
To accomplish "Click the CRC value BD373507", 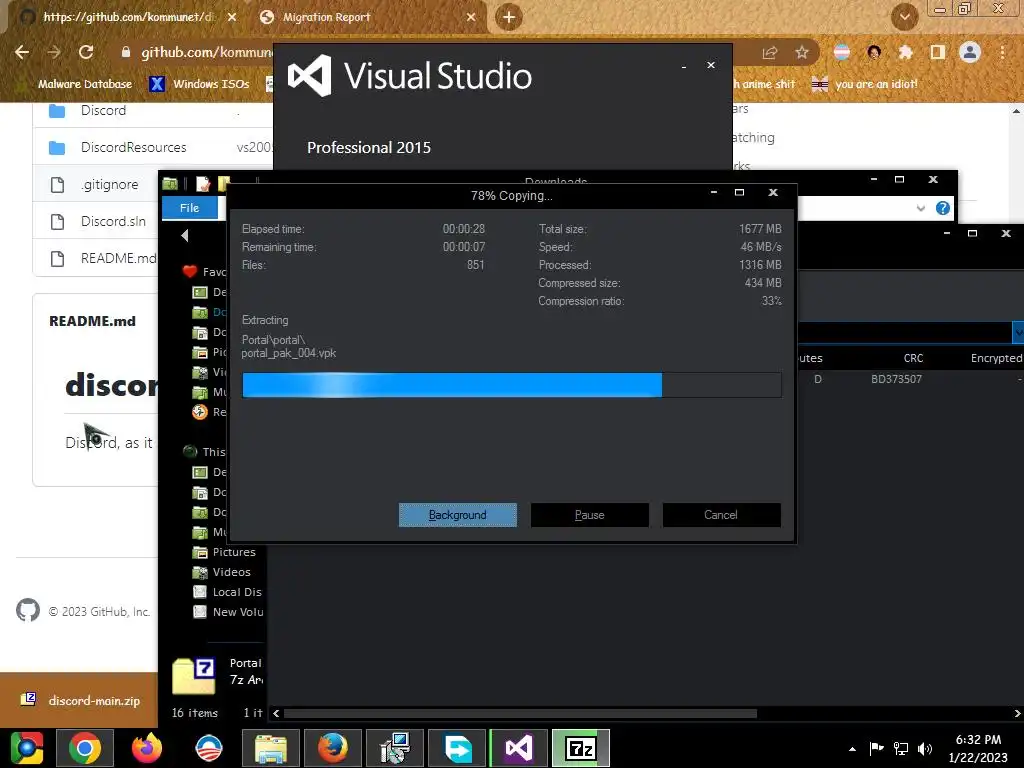I will [896, 379].
